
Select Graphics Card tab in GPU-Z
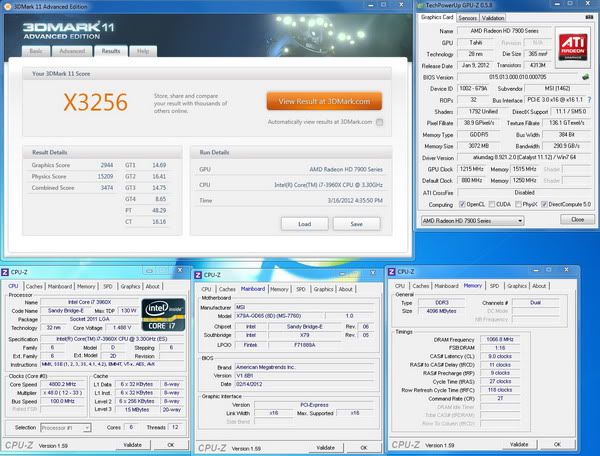tap(437, 17)
